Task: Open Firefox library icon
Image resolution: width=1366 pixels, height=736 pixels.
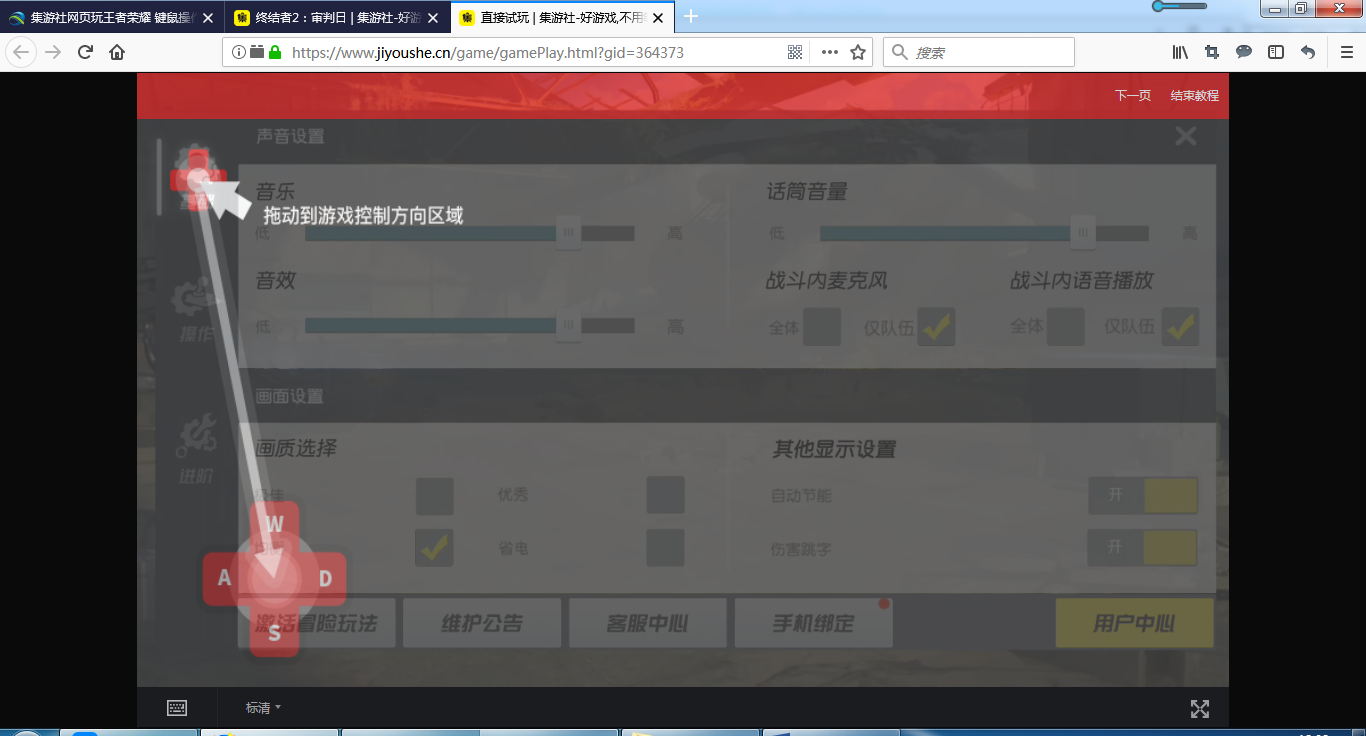Action: pyautogui.click(x=1180, y=53)
